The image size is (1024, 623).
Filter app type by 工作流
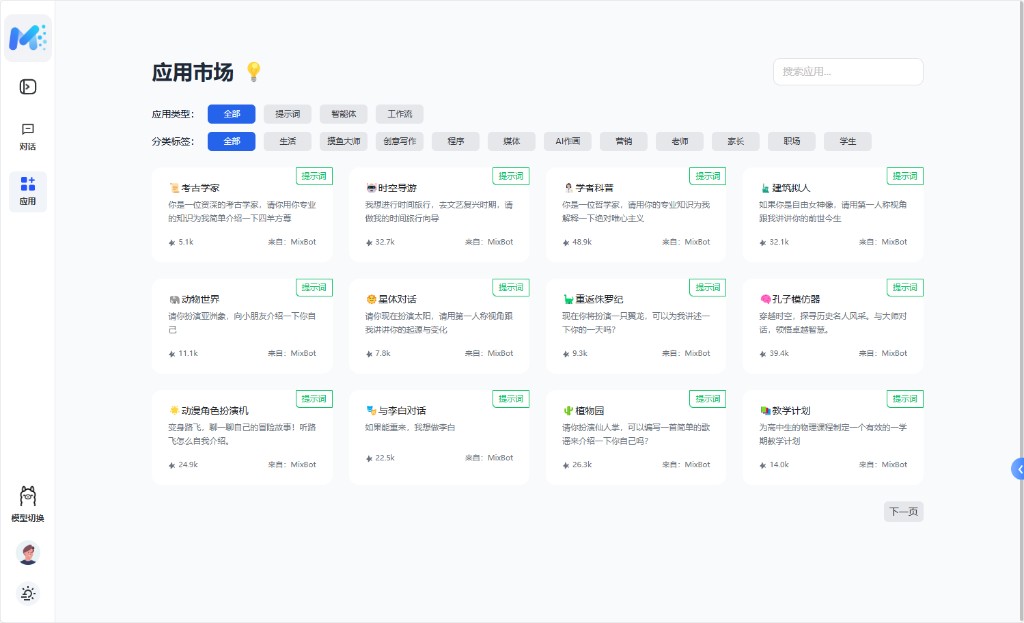[x=400, y=114]
